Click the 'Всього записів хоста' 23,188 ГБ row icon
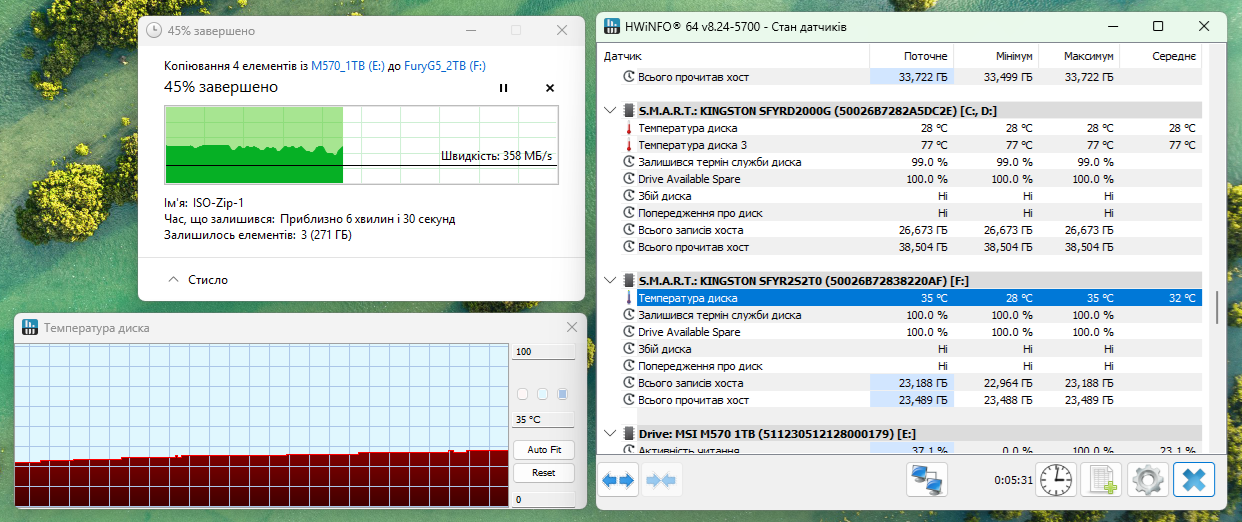The height and width of the screenshot is (522, 1242). pos(629,383)
